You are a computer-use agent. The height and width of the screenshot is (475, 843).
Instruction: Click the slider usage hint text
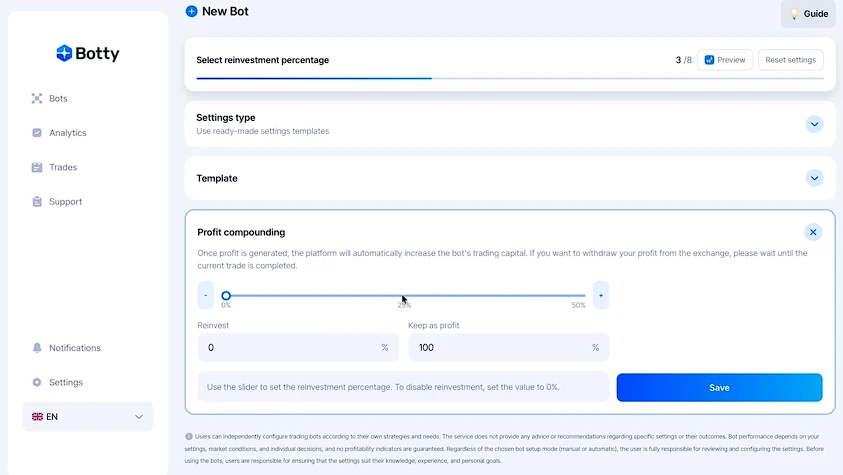coord(383,387)
